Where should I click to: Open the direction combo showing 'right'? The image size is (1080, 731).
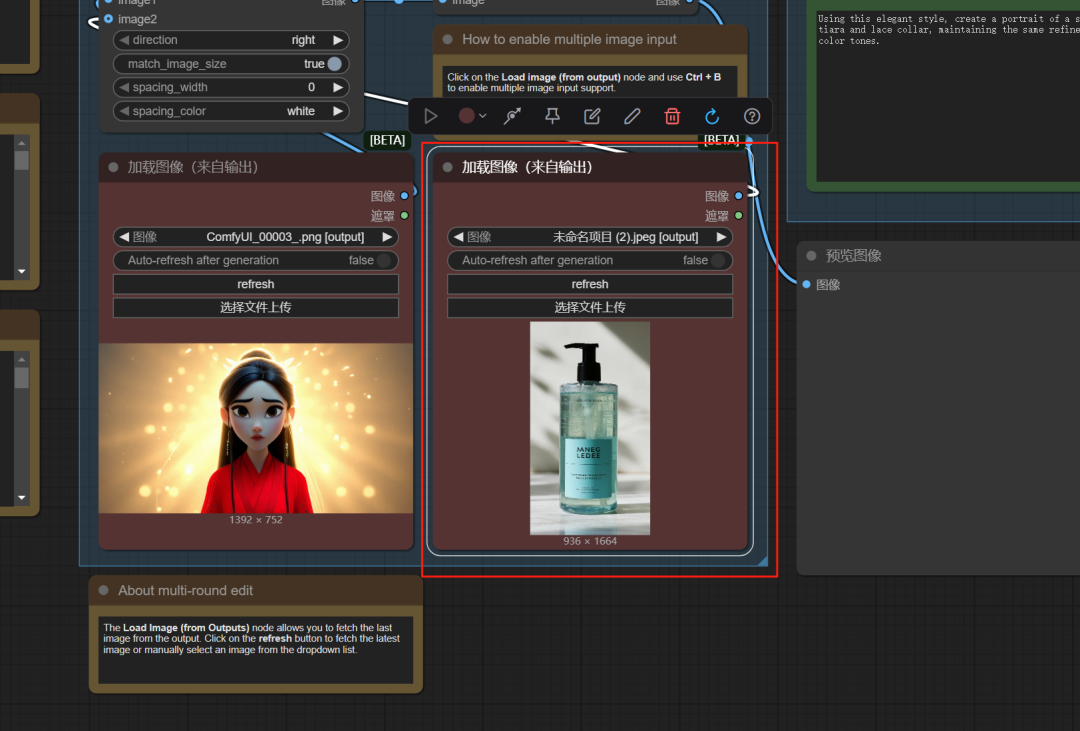click(x=231, y=40)
